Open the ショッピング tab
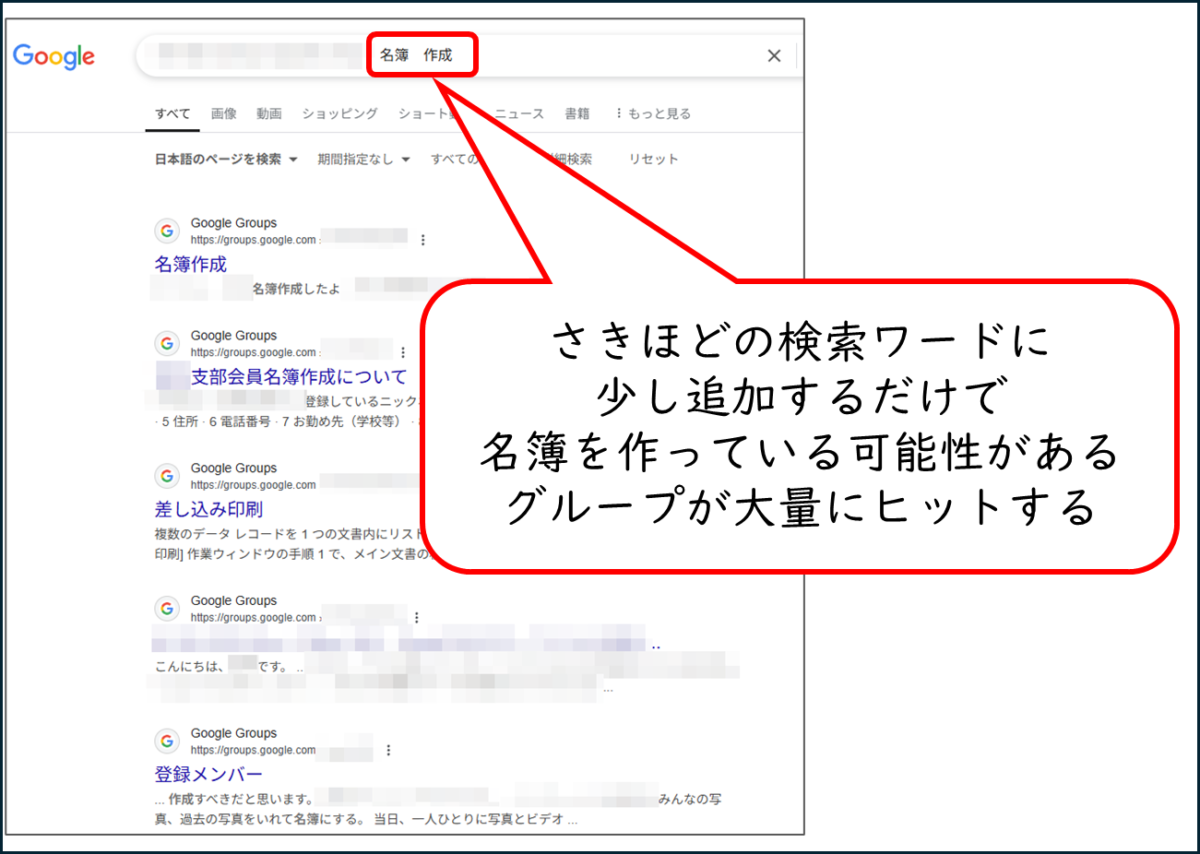Viewport: 1200px width, 854px height. [340, 114]
